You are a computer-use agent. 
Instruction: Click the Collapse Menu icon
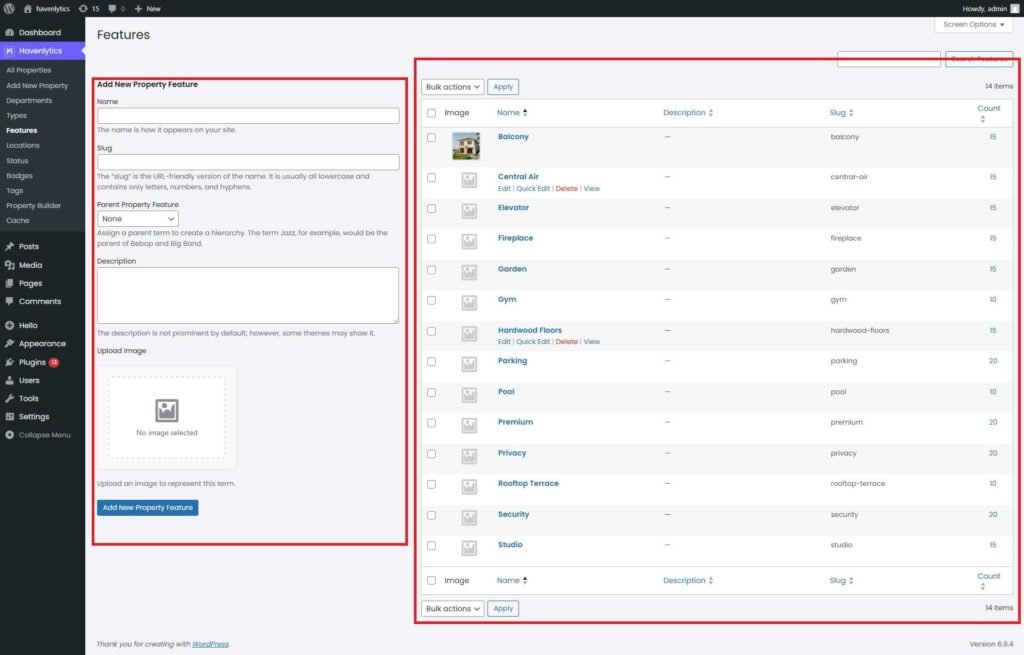point(9,435)
